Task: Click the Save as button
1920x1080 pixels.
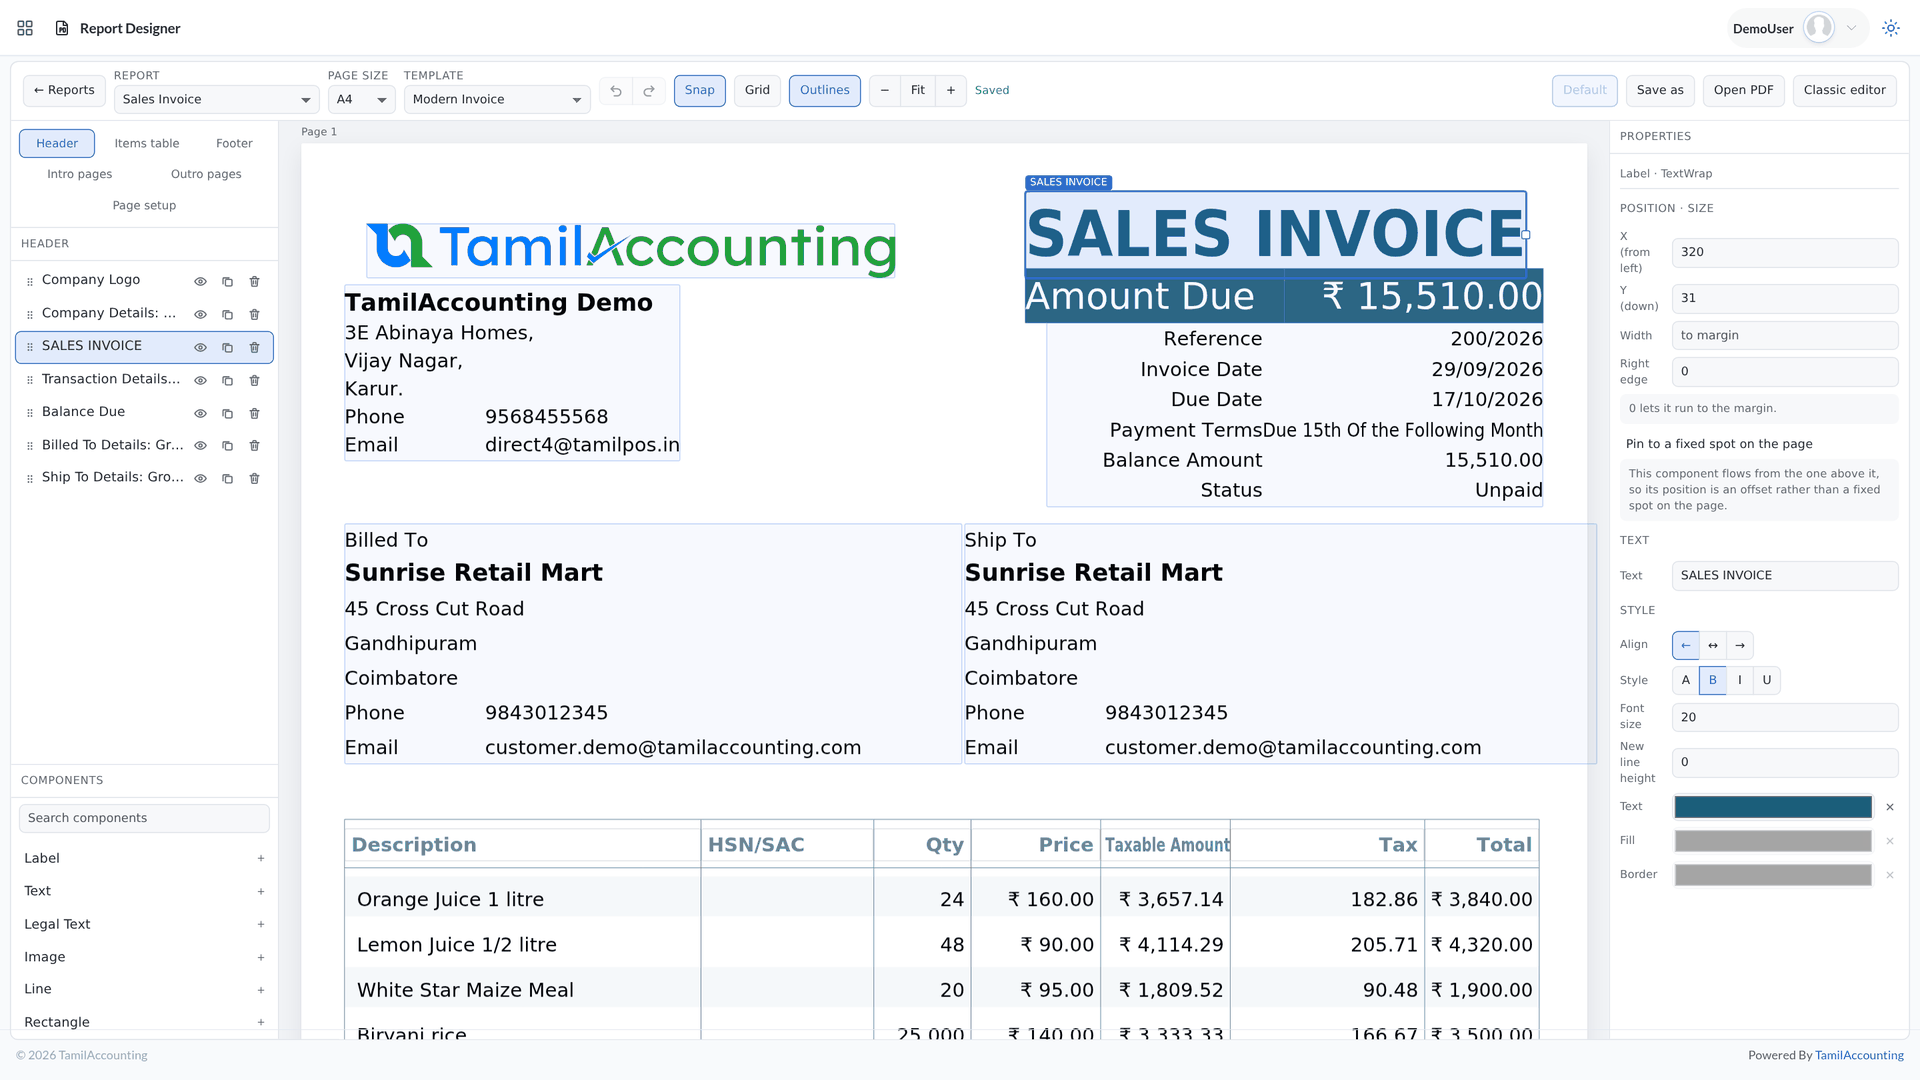Action: [x=1660, y=91]
